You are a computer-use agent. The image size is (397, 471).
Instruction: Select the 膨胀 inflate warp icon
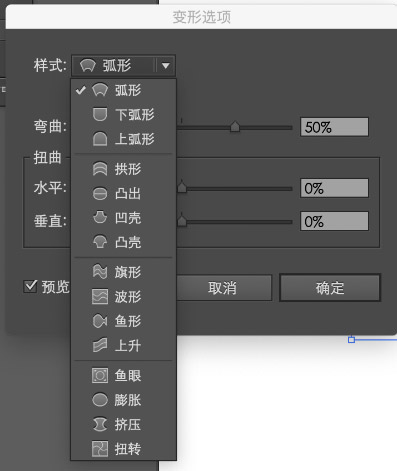pos(100,400)
